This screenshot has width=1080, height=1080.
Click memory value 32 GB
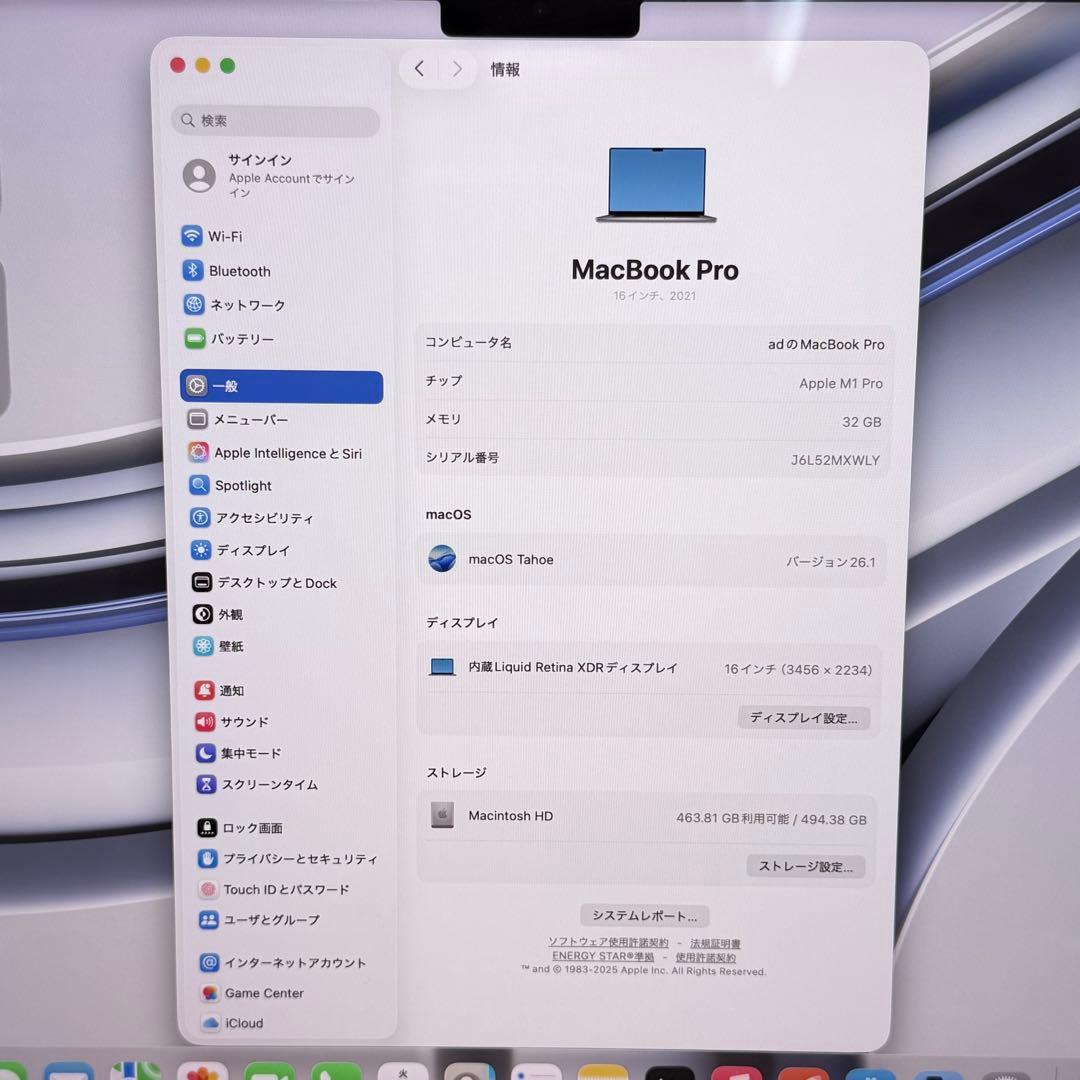tap(862, 422)
